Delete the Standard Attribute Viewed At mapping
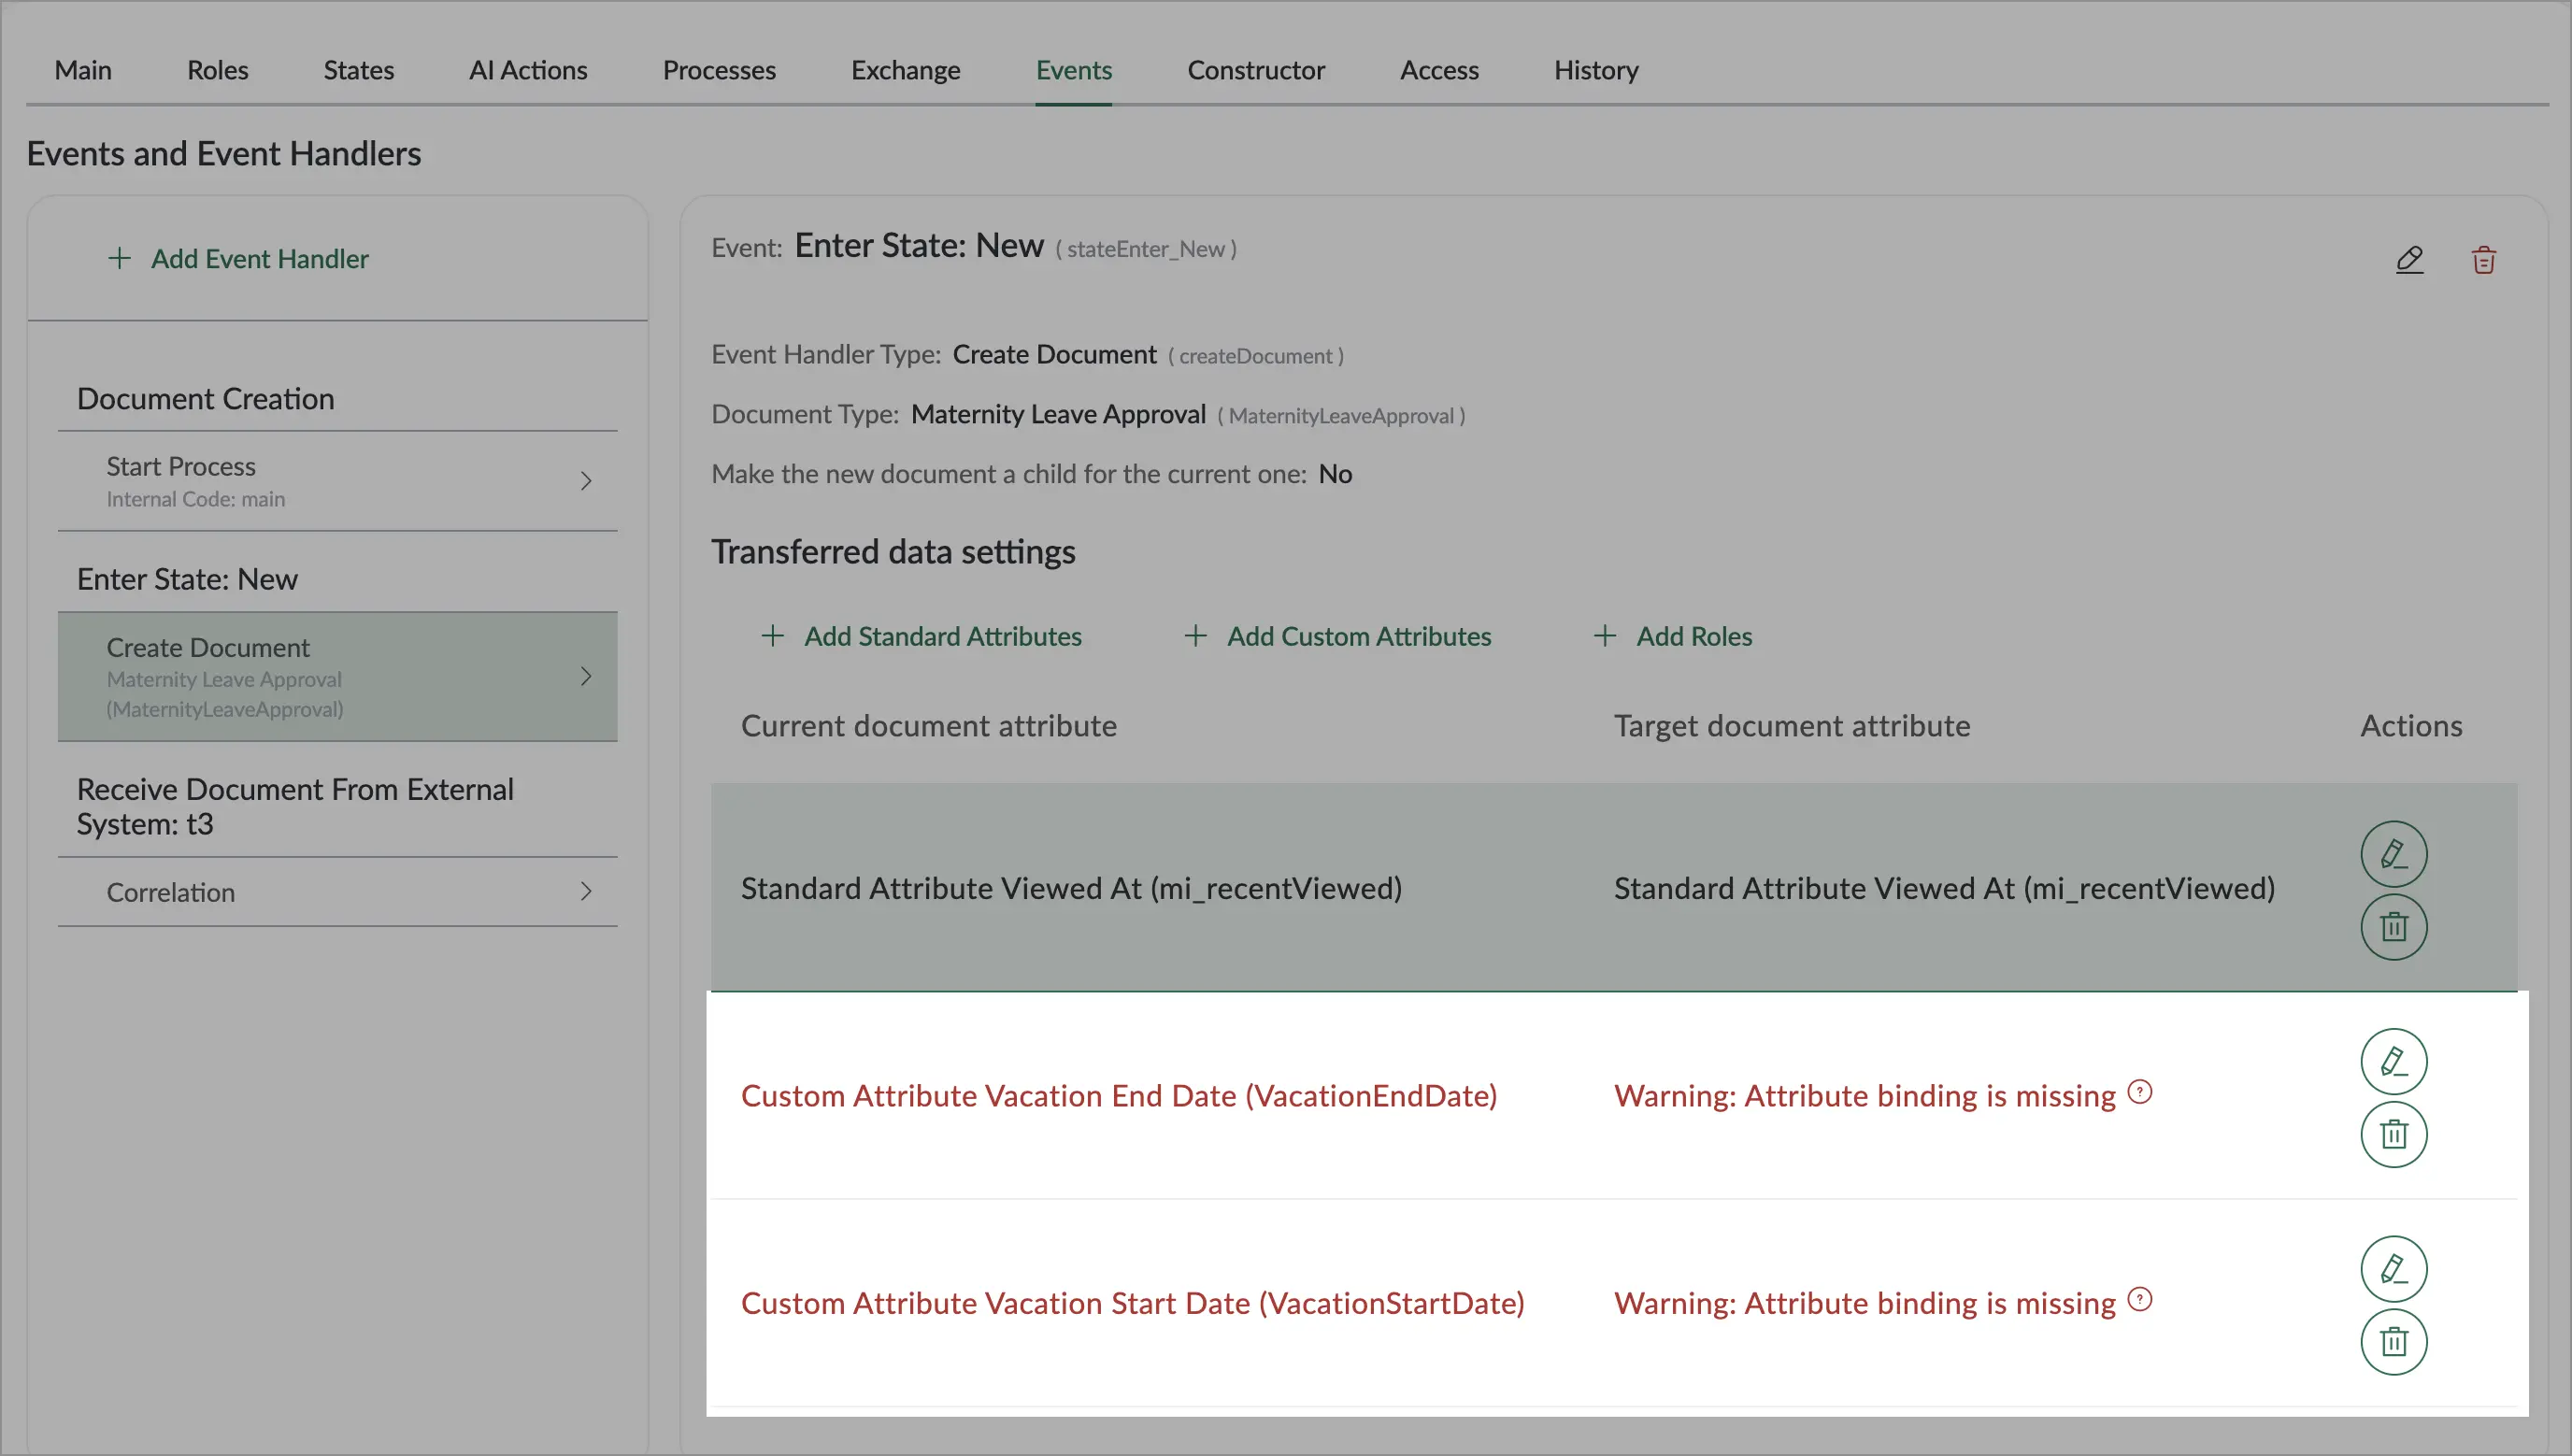The image size is (2572, 1456). point(2394,927)
